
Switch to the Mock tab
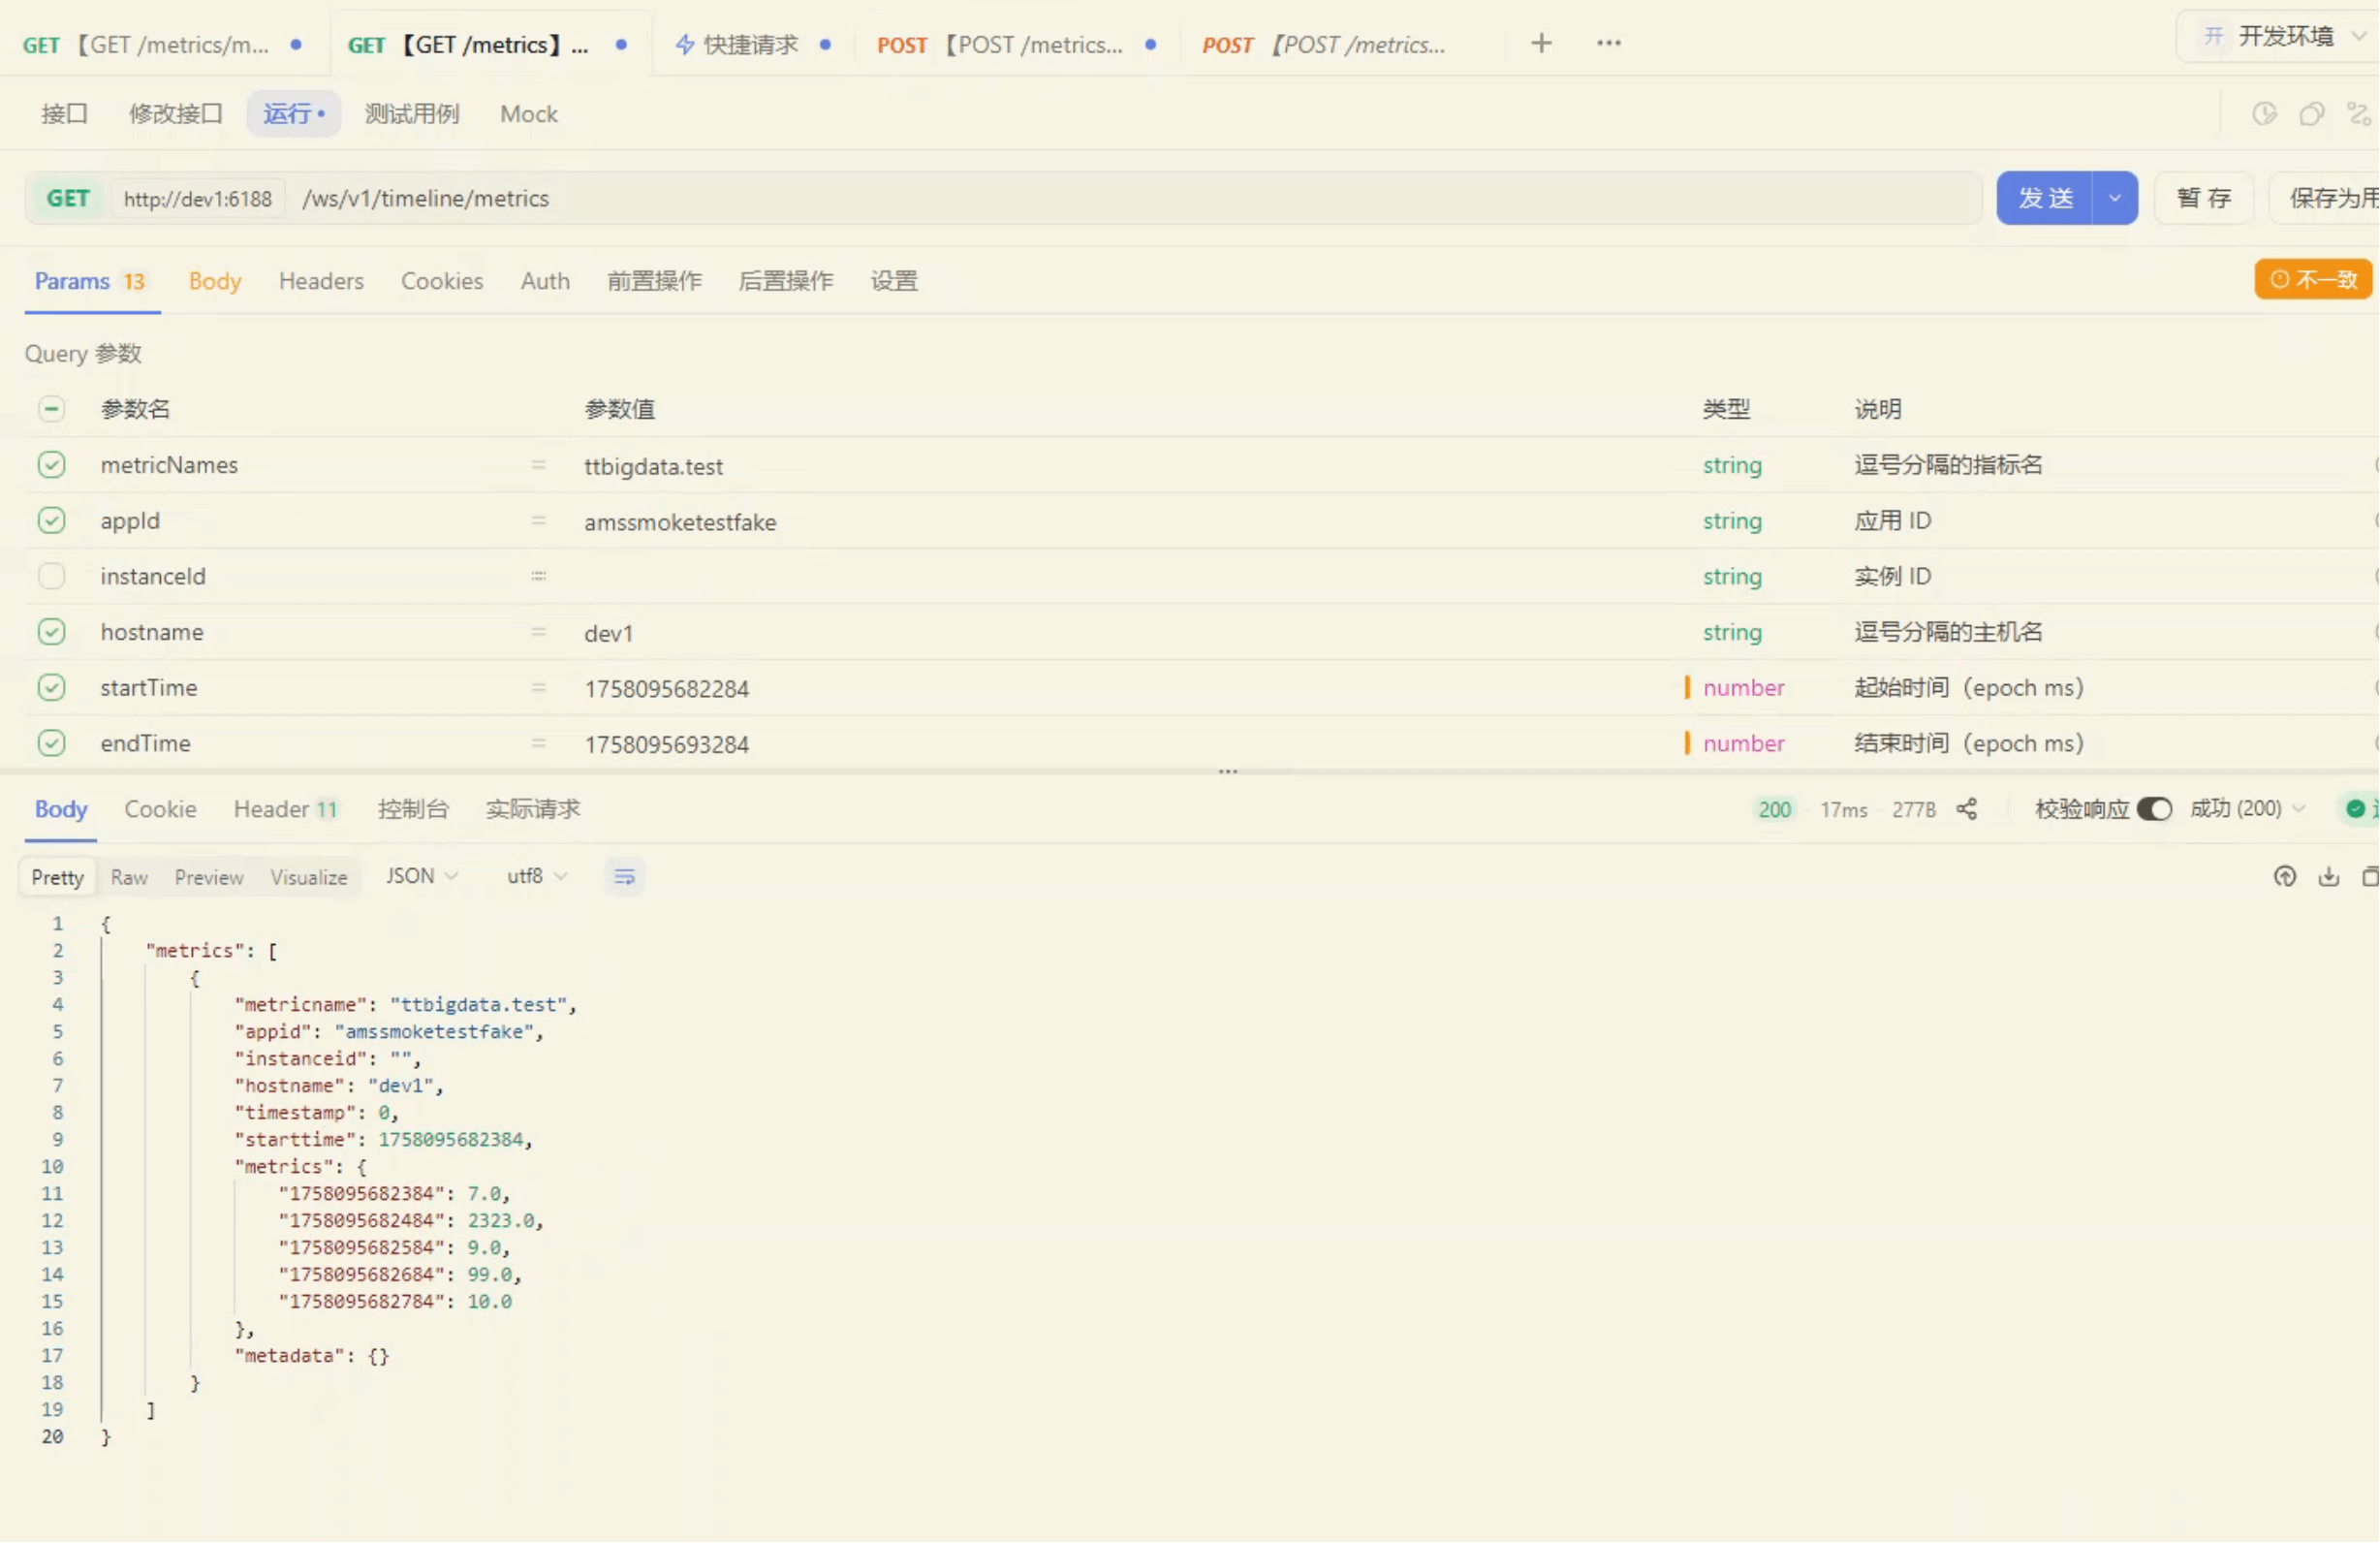(x=528, y=114)
